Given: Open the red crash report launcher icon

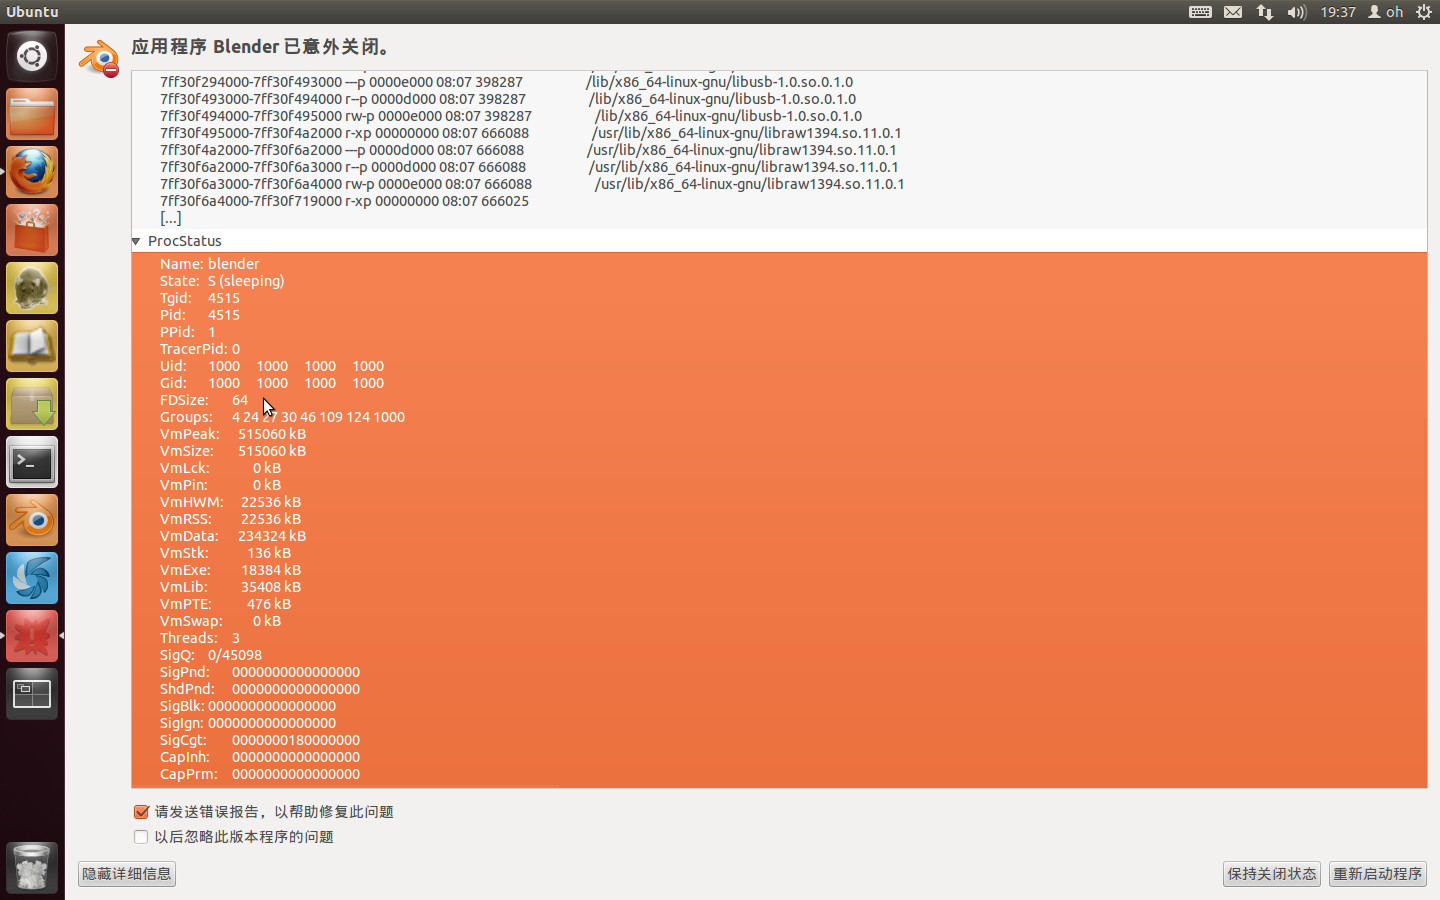Looking at the screenshot, I should point(32,636).
